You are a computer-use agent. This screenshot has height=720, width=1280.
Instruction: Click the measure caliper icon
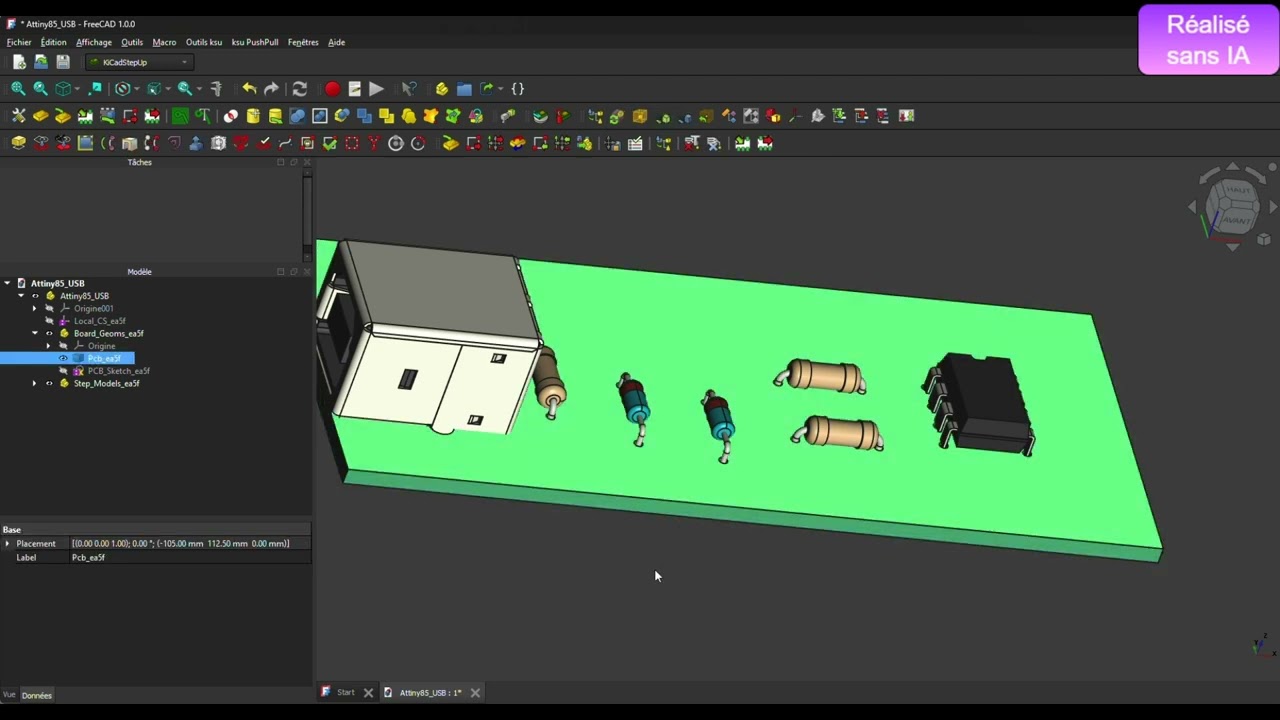click(x=216, y=89)
